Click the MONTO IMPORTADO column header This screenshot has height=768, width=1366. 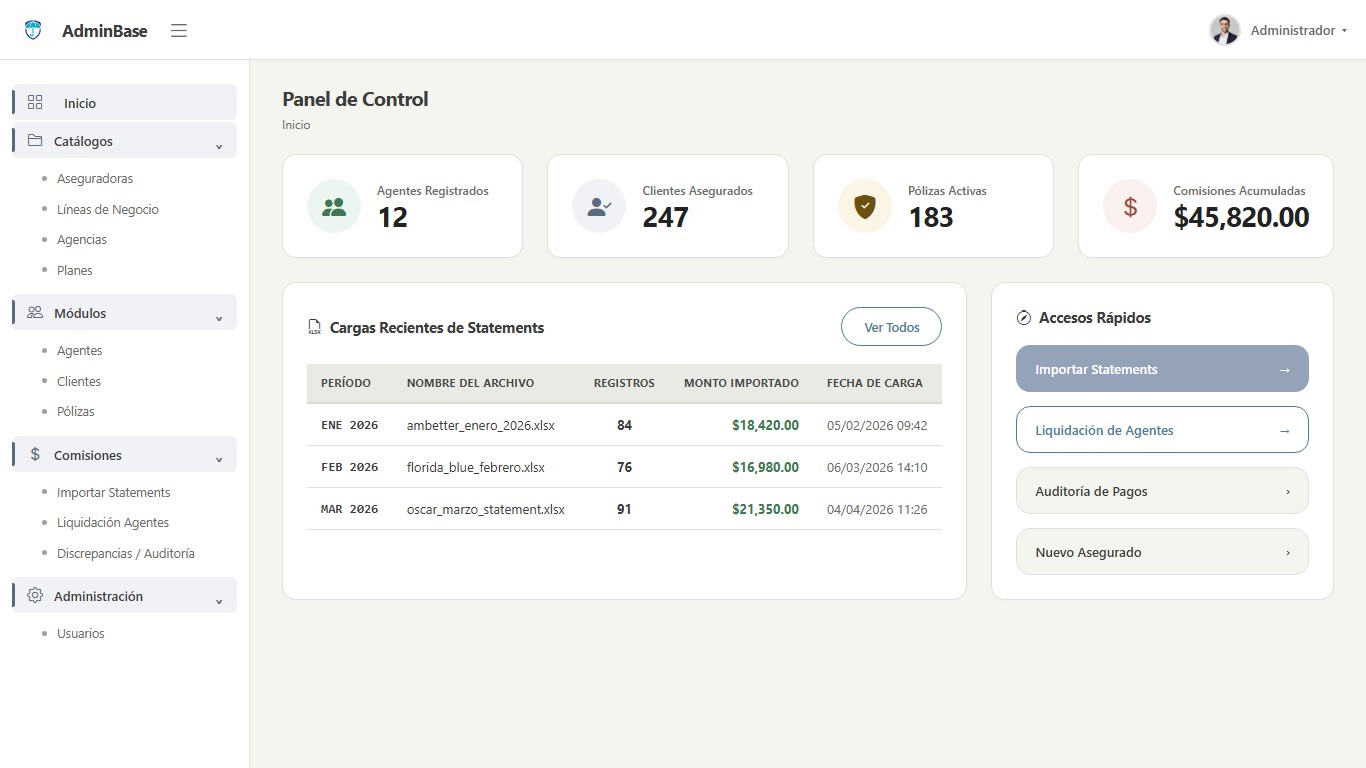[741, 383]
